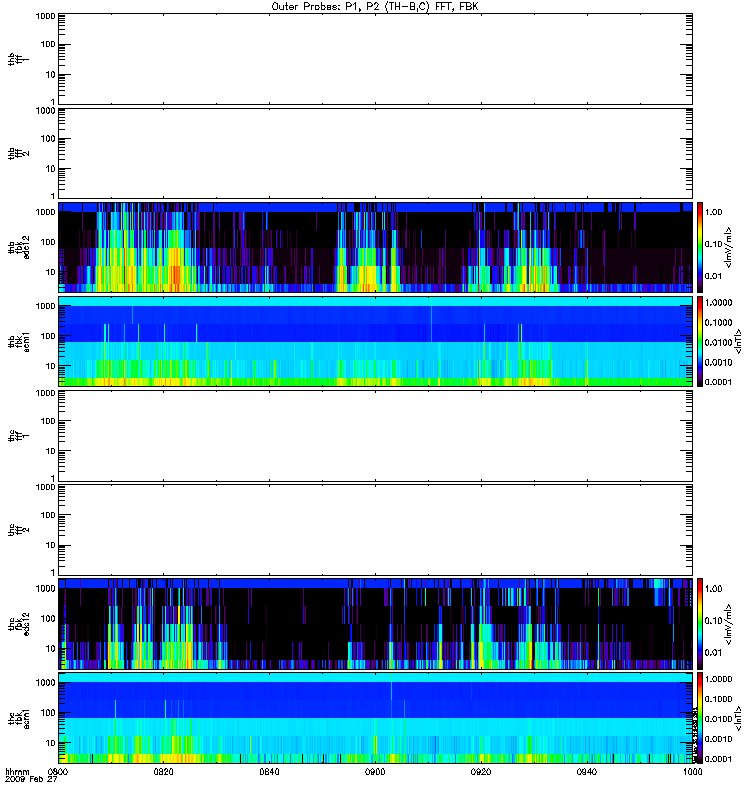Image resolution: width=750 pixels, height=800 pixels.
Task: Click the '1.00' label on thb edc12 colorbar
Action: [713, 212]
